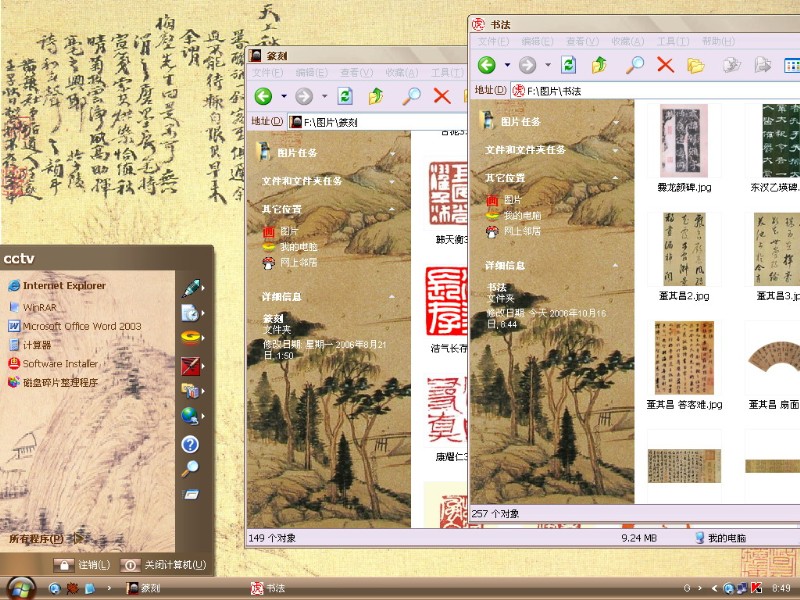
Task: Open 计算器 from the Start menu
Action: click(30, 345)
